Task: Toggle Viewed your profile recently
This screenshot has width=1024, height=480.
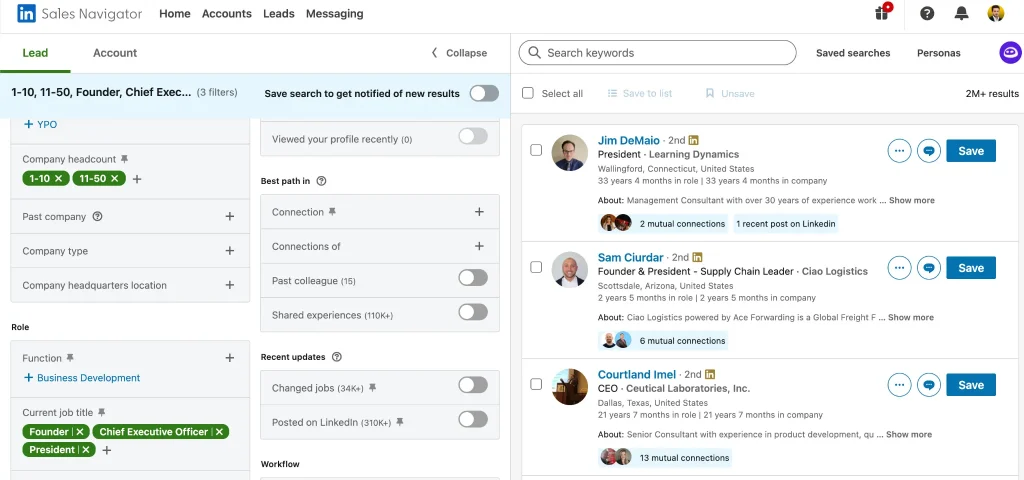Action: tap(473, 136)
